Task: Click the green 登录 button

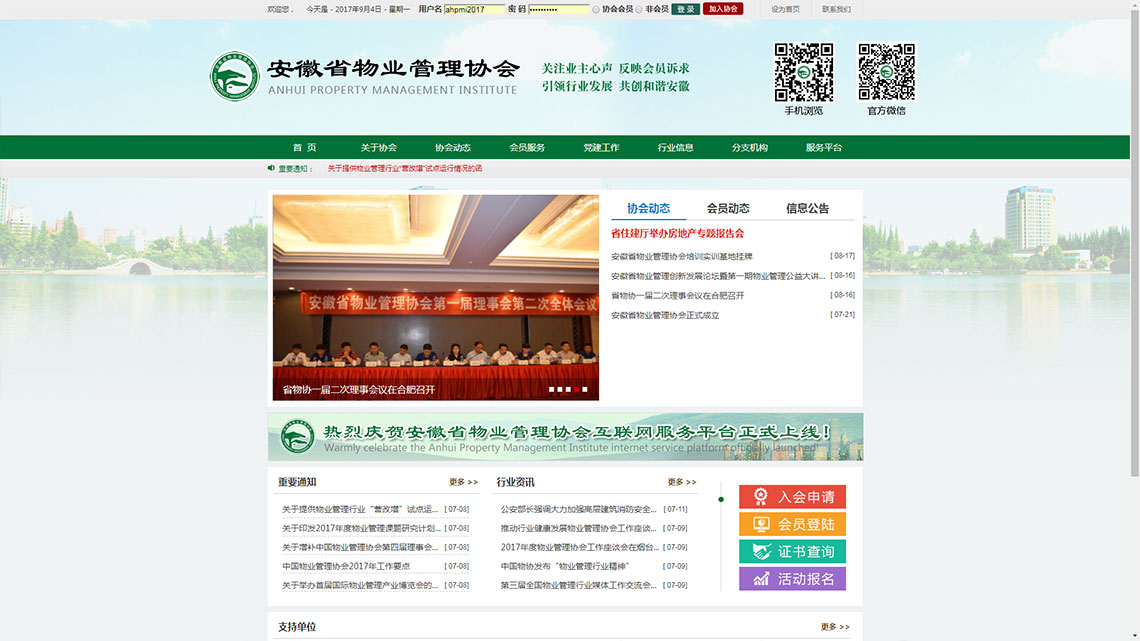Action: (685, 9)
